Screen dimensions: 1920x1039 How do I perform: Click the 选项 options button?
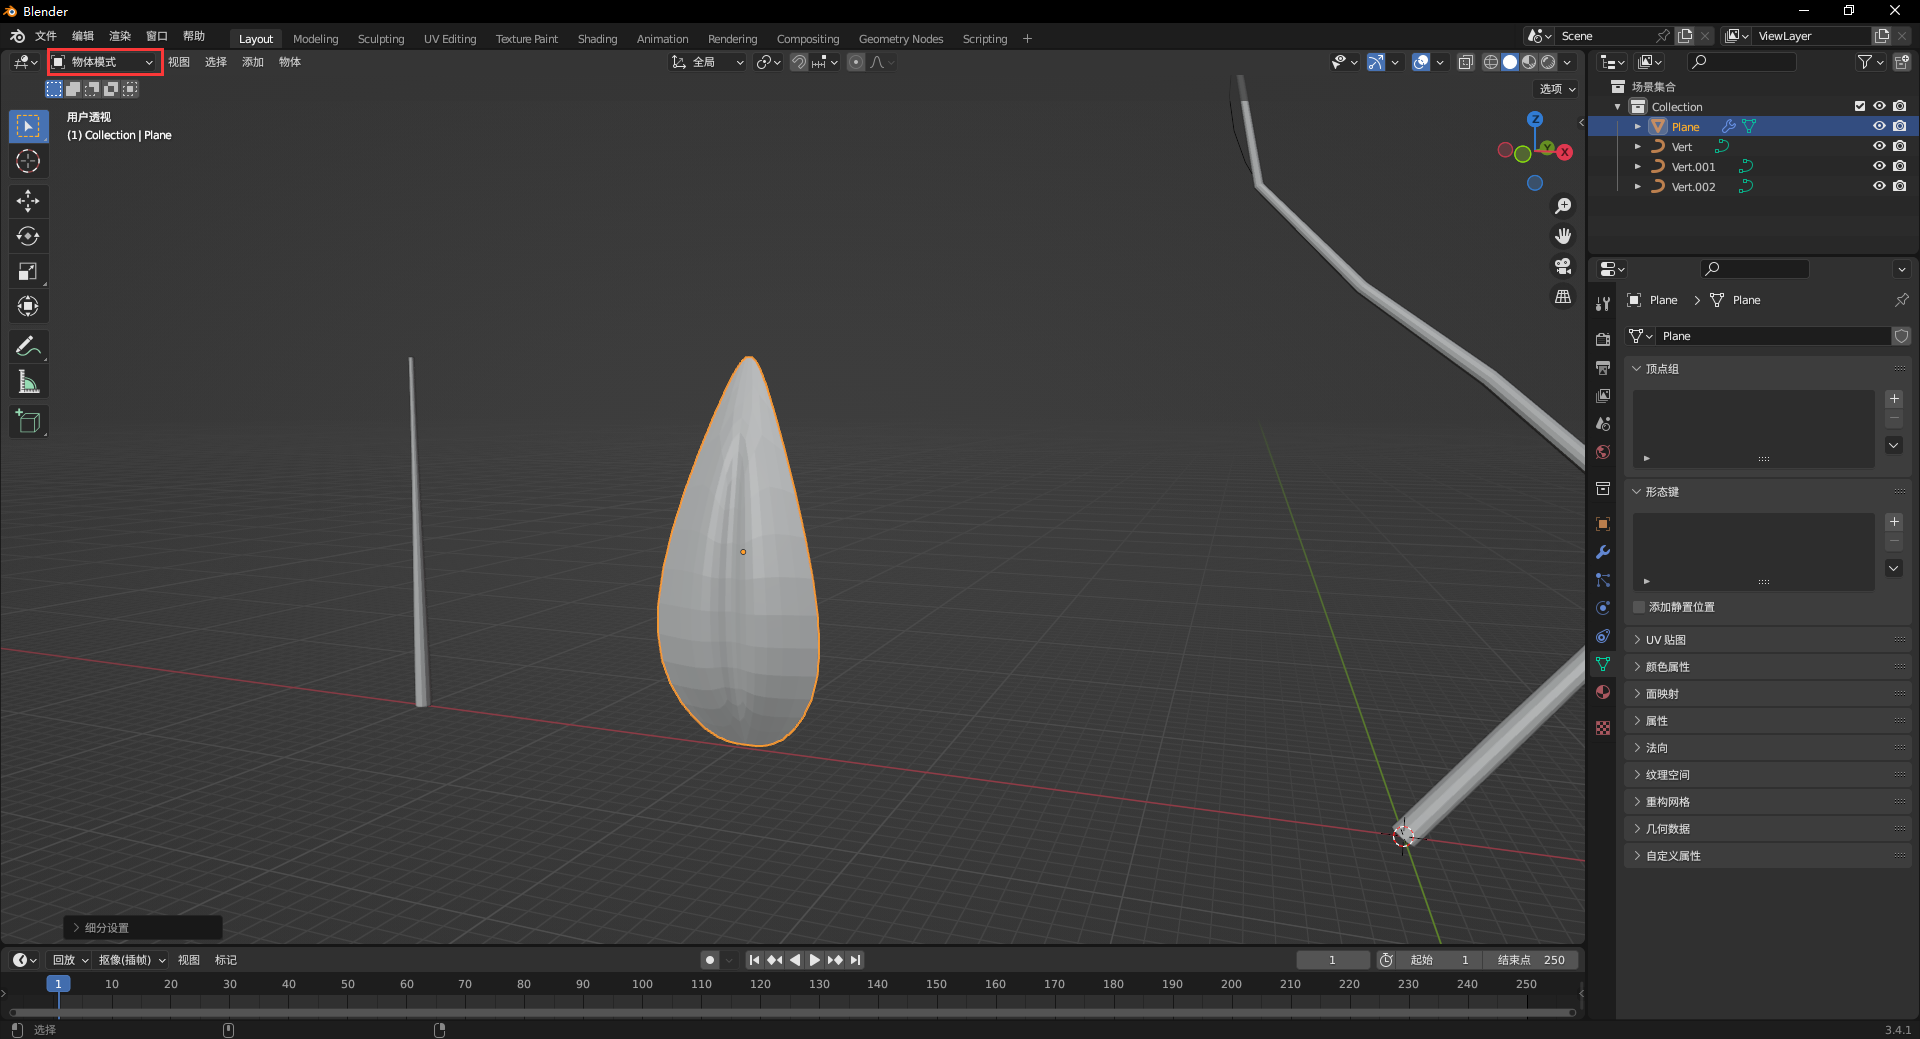click(1556, 89)
